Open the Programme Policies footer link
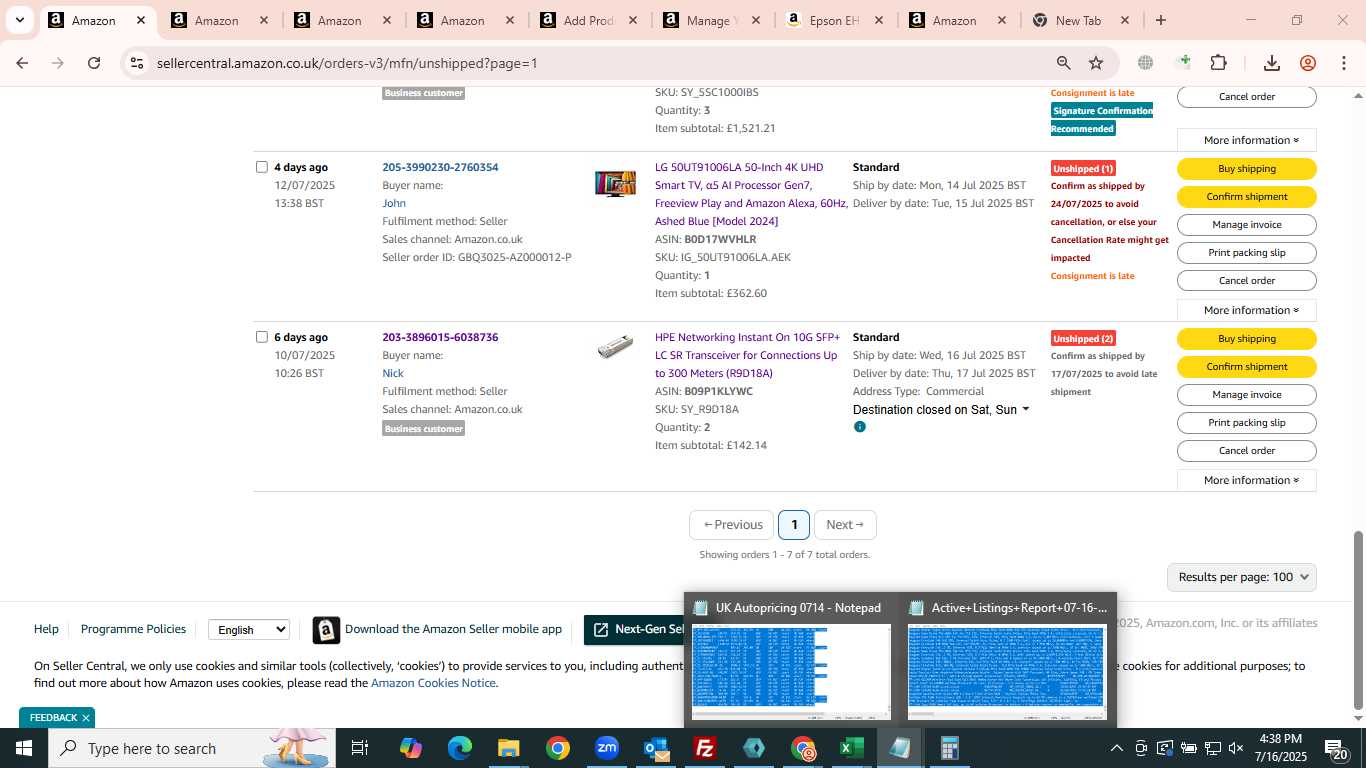Viewport: 1366px width, 768px height. (133, 629)
